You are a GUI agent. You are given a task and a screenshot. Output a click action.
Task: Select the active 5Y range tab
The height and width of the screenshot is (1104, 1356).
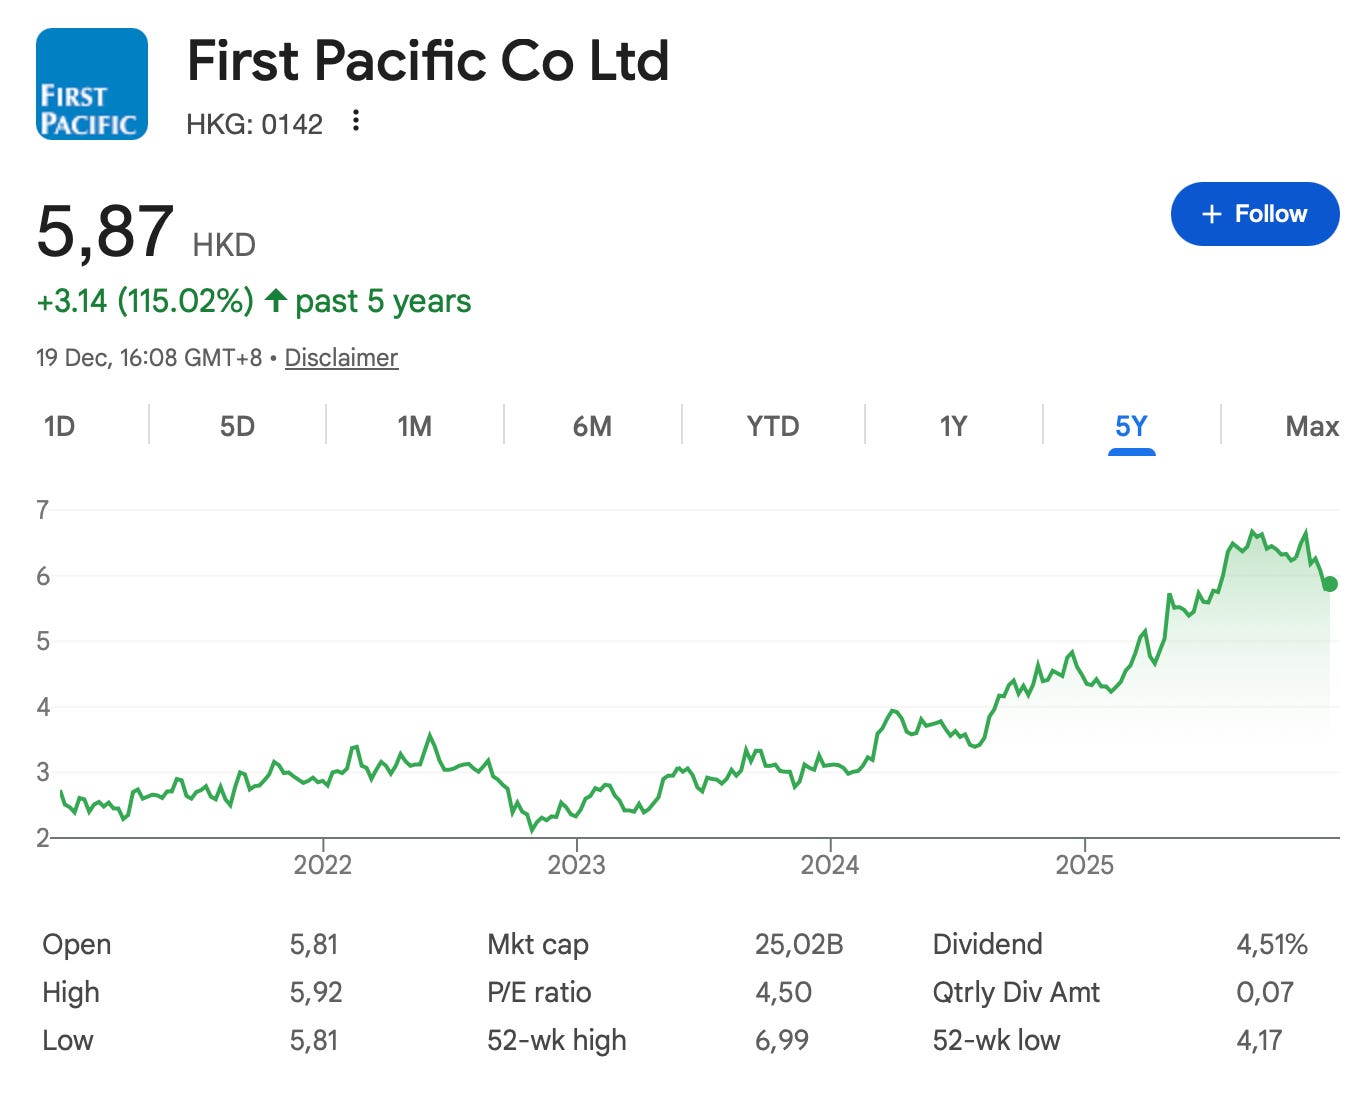tap(1131, 427)
